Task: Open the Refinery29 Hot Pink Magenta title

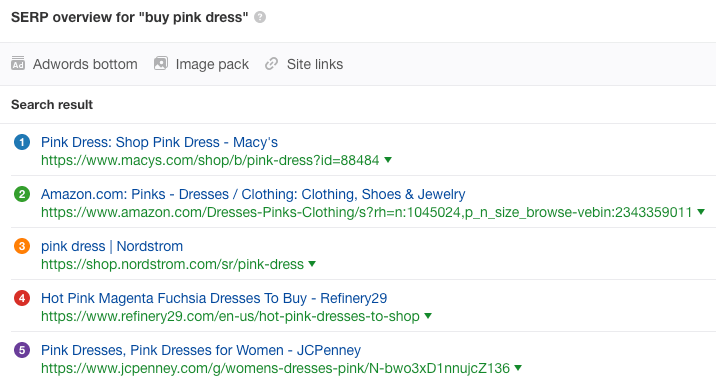Action: 214,298
